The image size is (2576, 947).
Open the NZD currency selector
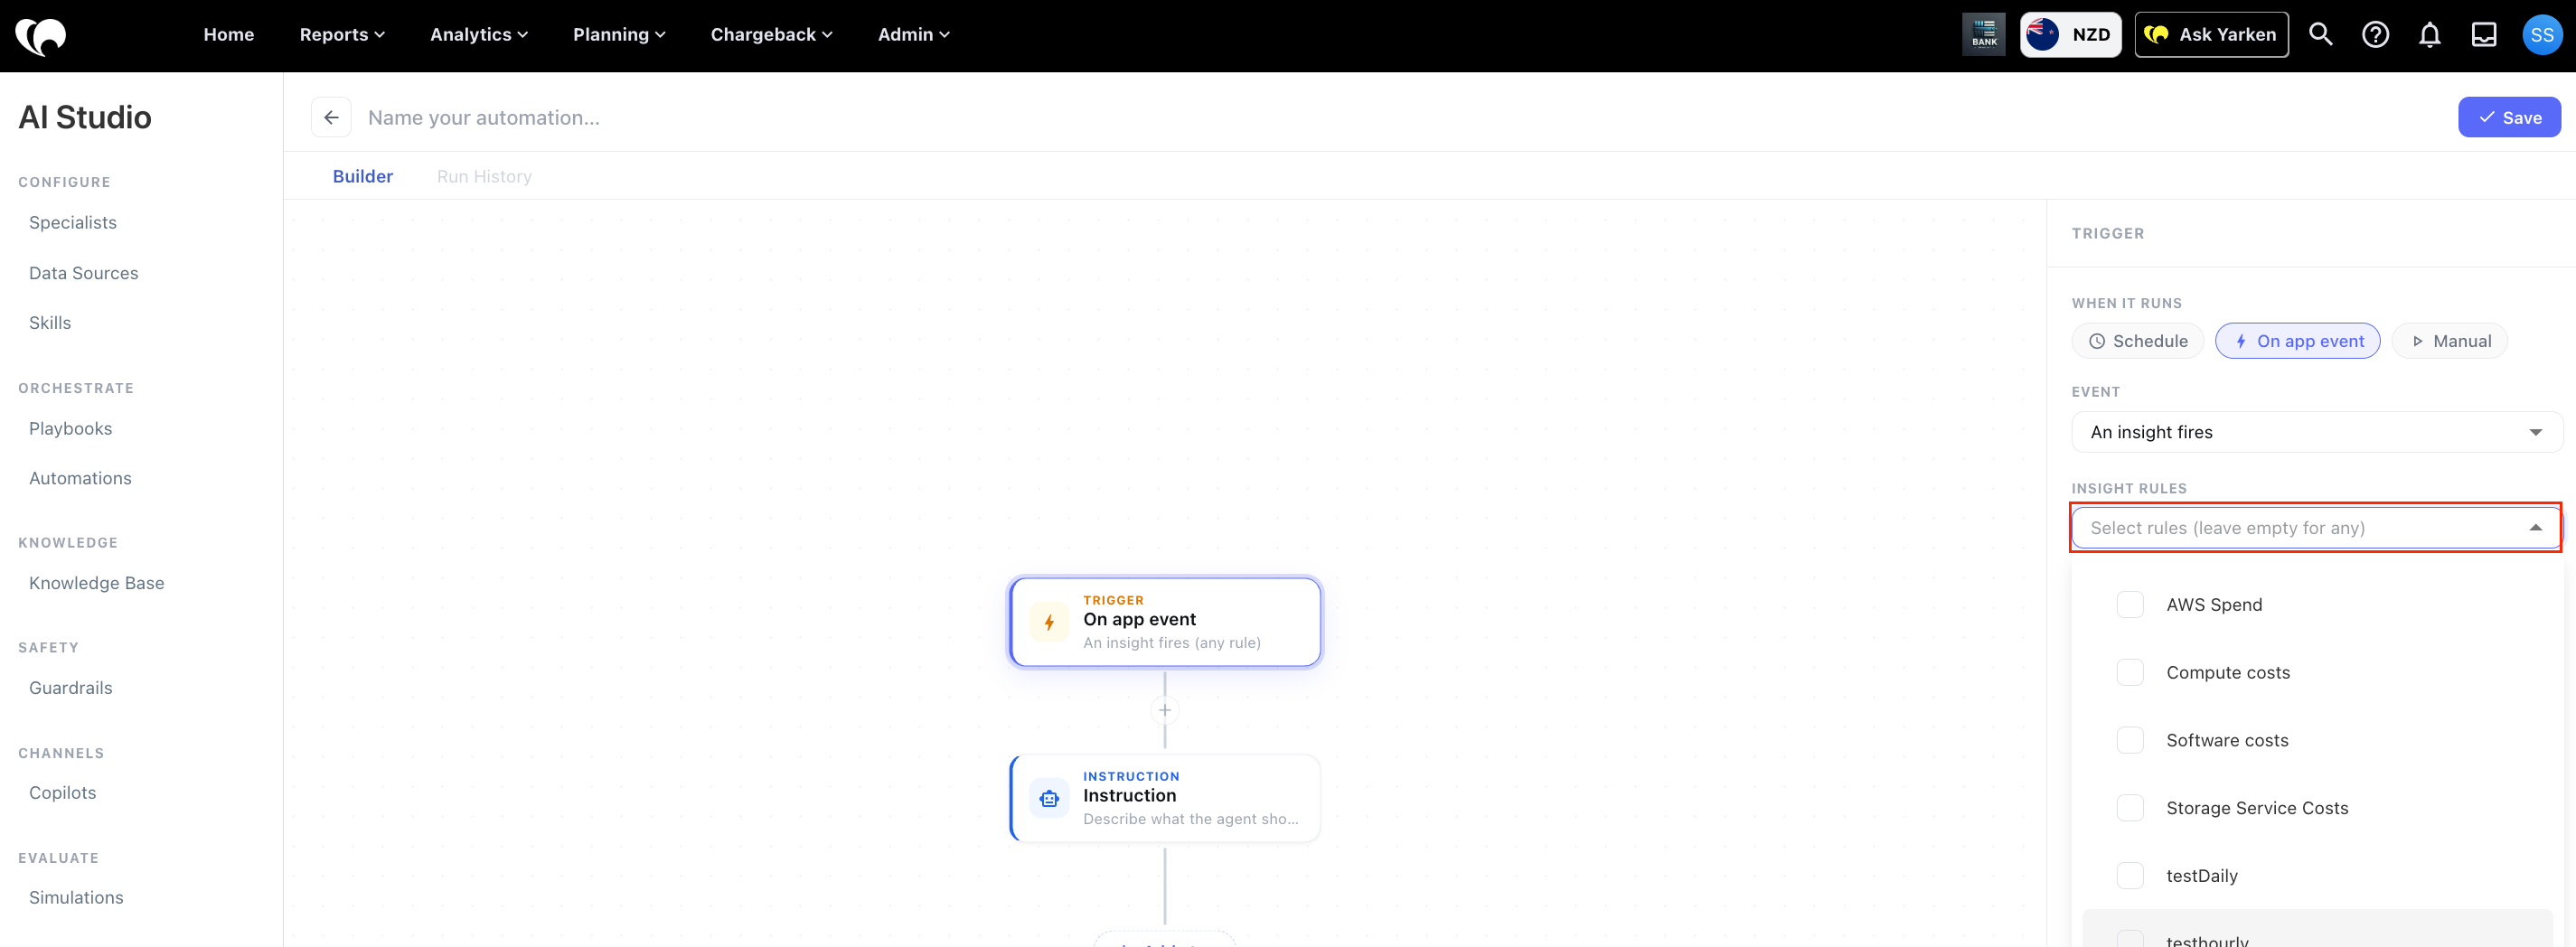pos(2070,35)
